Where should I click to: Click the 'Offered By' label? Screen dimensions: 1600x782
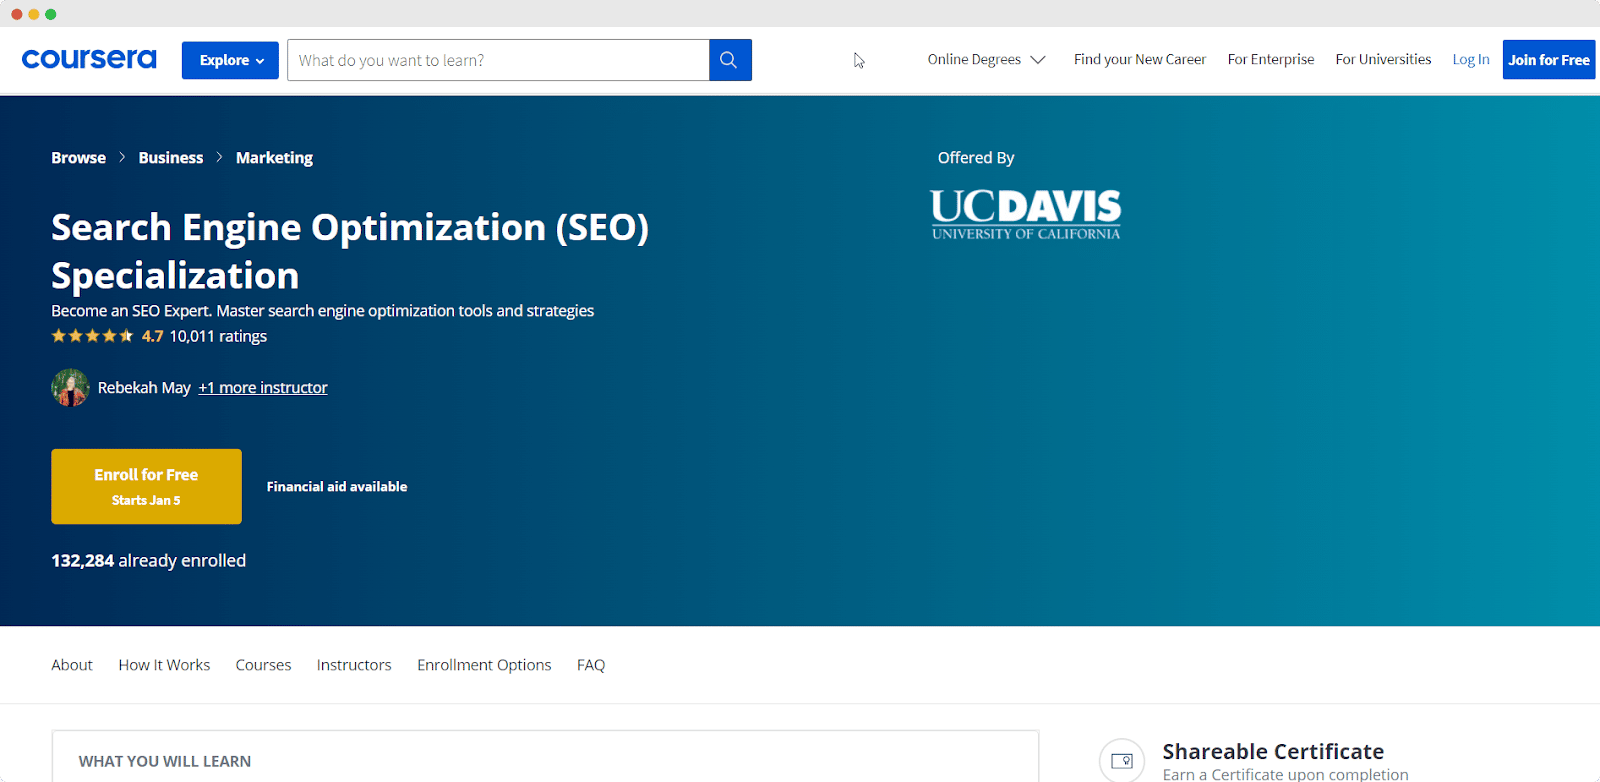(976, 158)
